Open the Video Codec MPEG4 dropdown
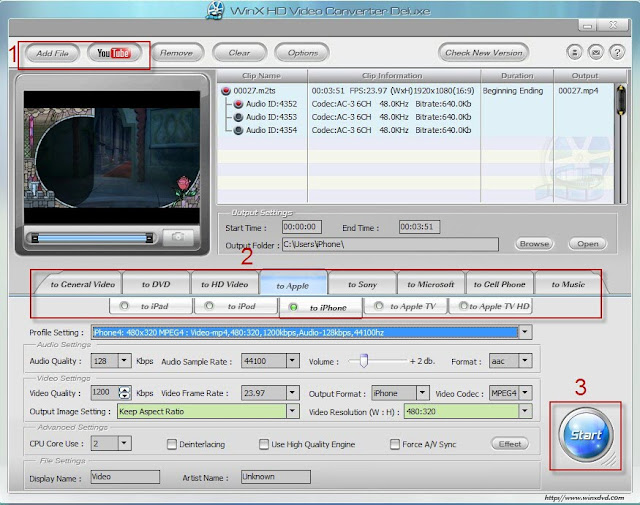 pos(525,393)
